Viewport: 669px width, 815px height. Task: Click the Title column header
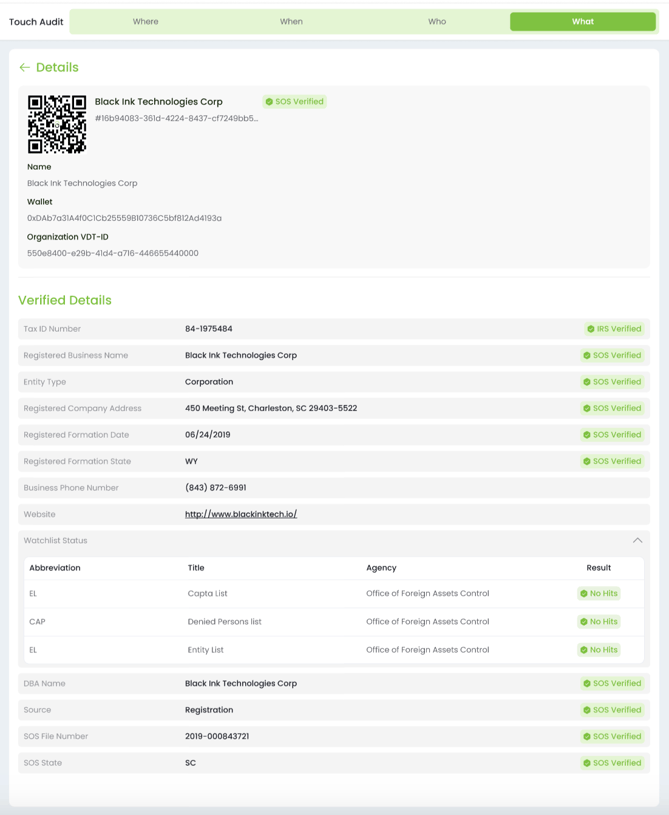coord(196,568)
